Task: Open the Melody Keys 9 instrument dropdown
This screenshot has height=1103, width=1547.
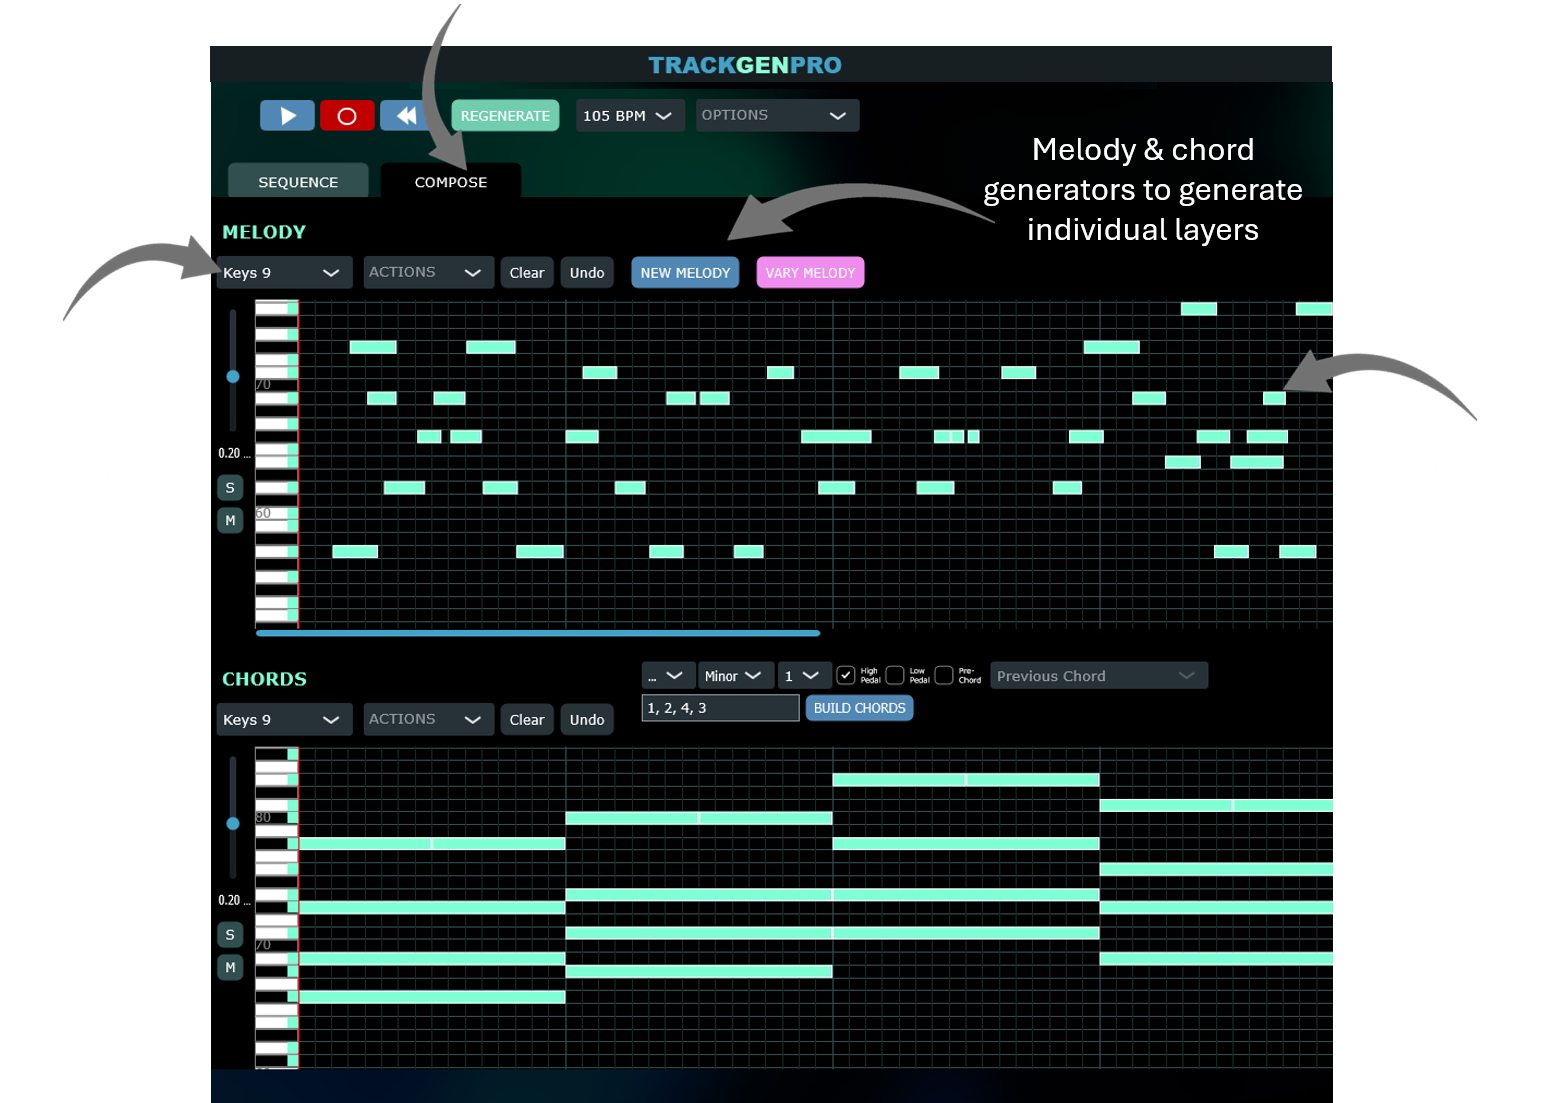Action: coord(284,273)
